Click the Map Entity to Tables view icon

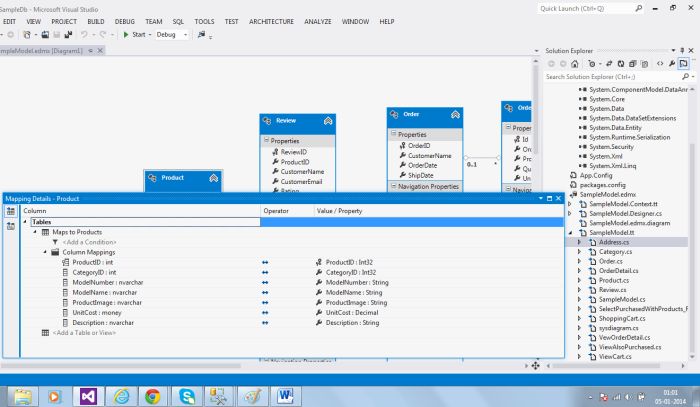click(11, 211)
